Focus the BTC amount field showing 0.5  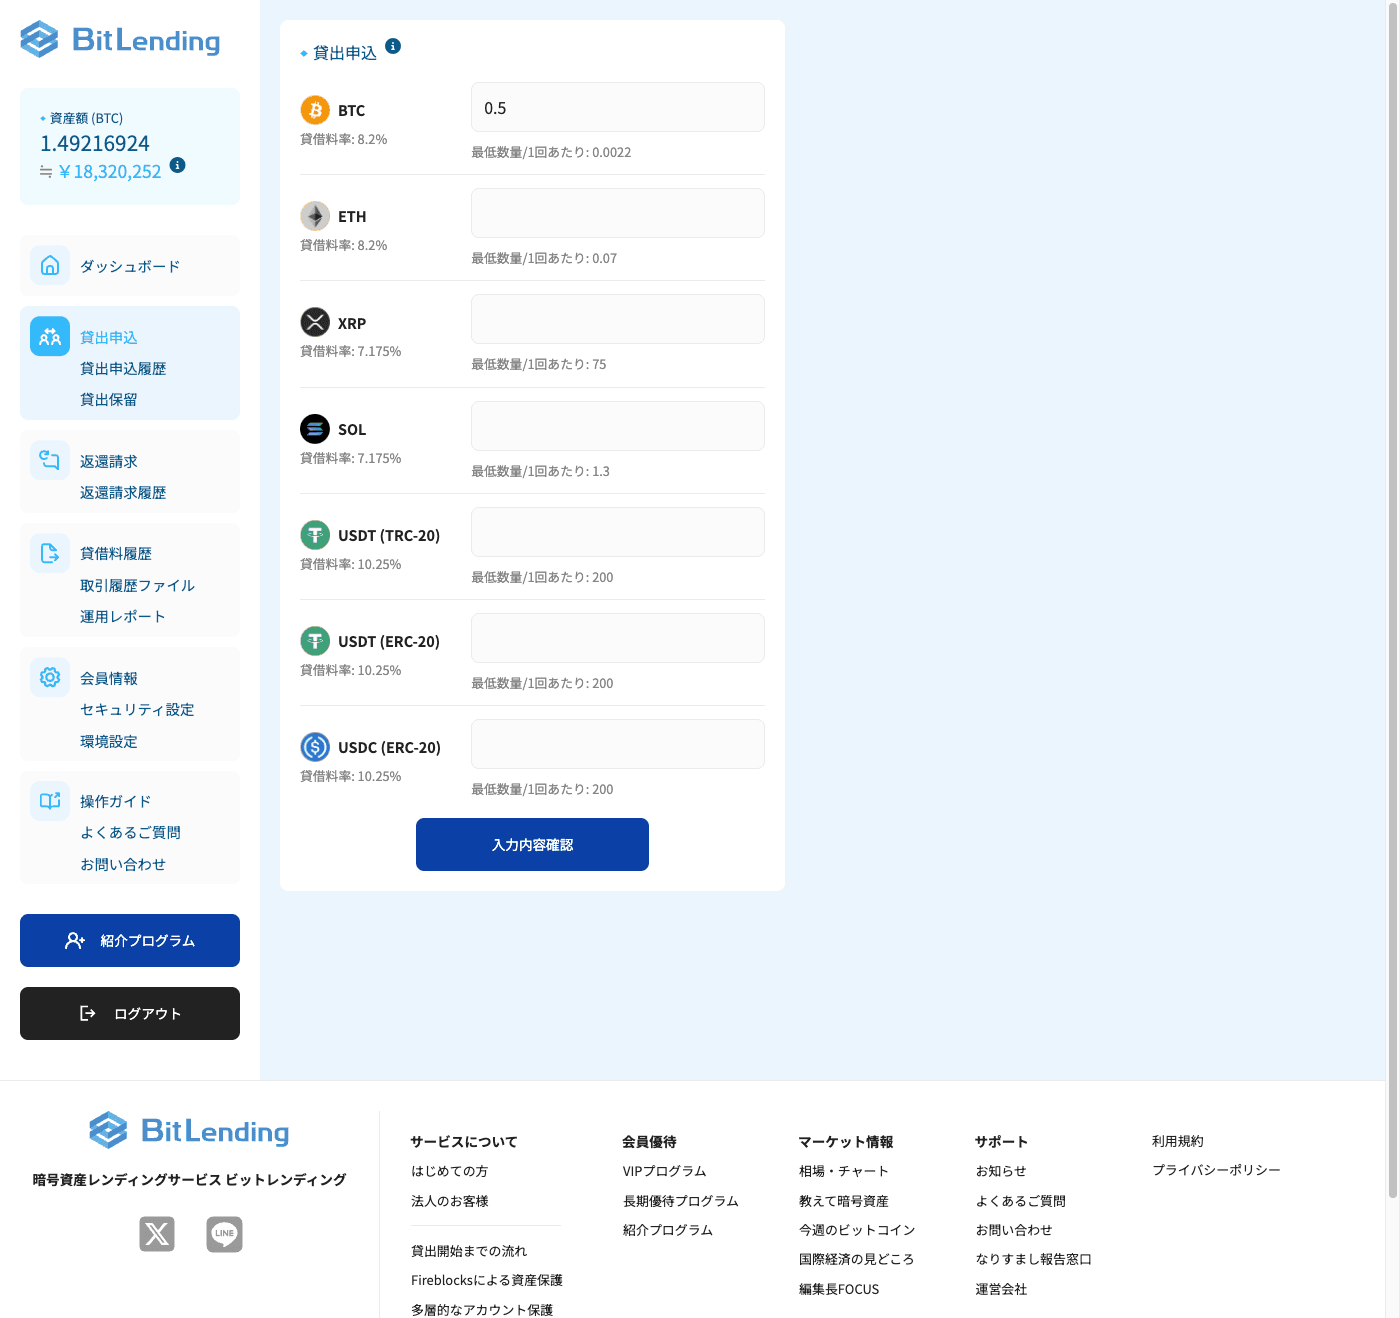click(x=618, y=107)
